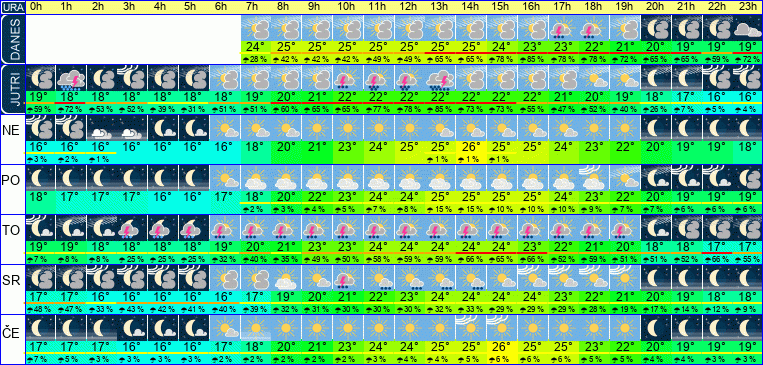Viewport: 763px width, 365px height.
Task: Open the JUTRI day row label
Action: tap(12, 89)
